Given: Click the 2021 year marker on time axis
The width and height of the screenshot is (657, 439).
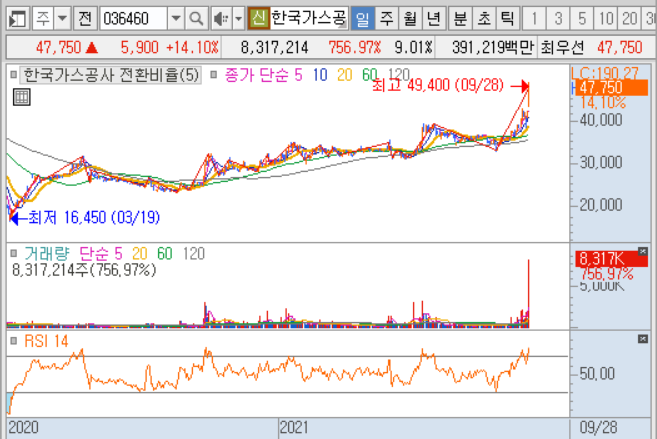Looking at the screenshot, I should pyautogui.click(x=294, y=428).
